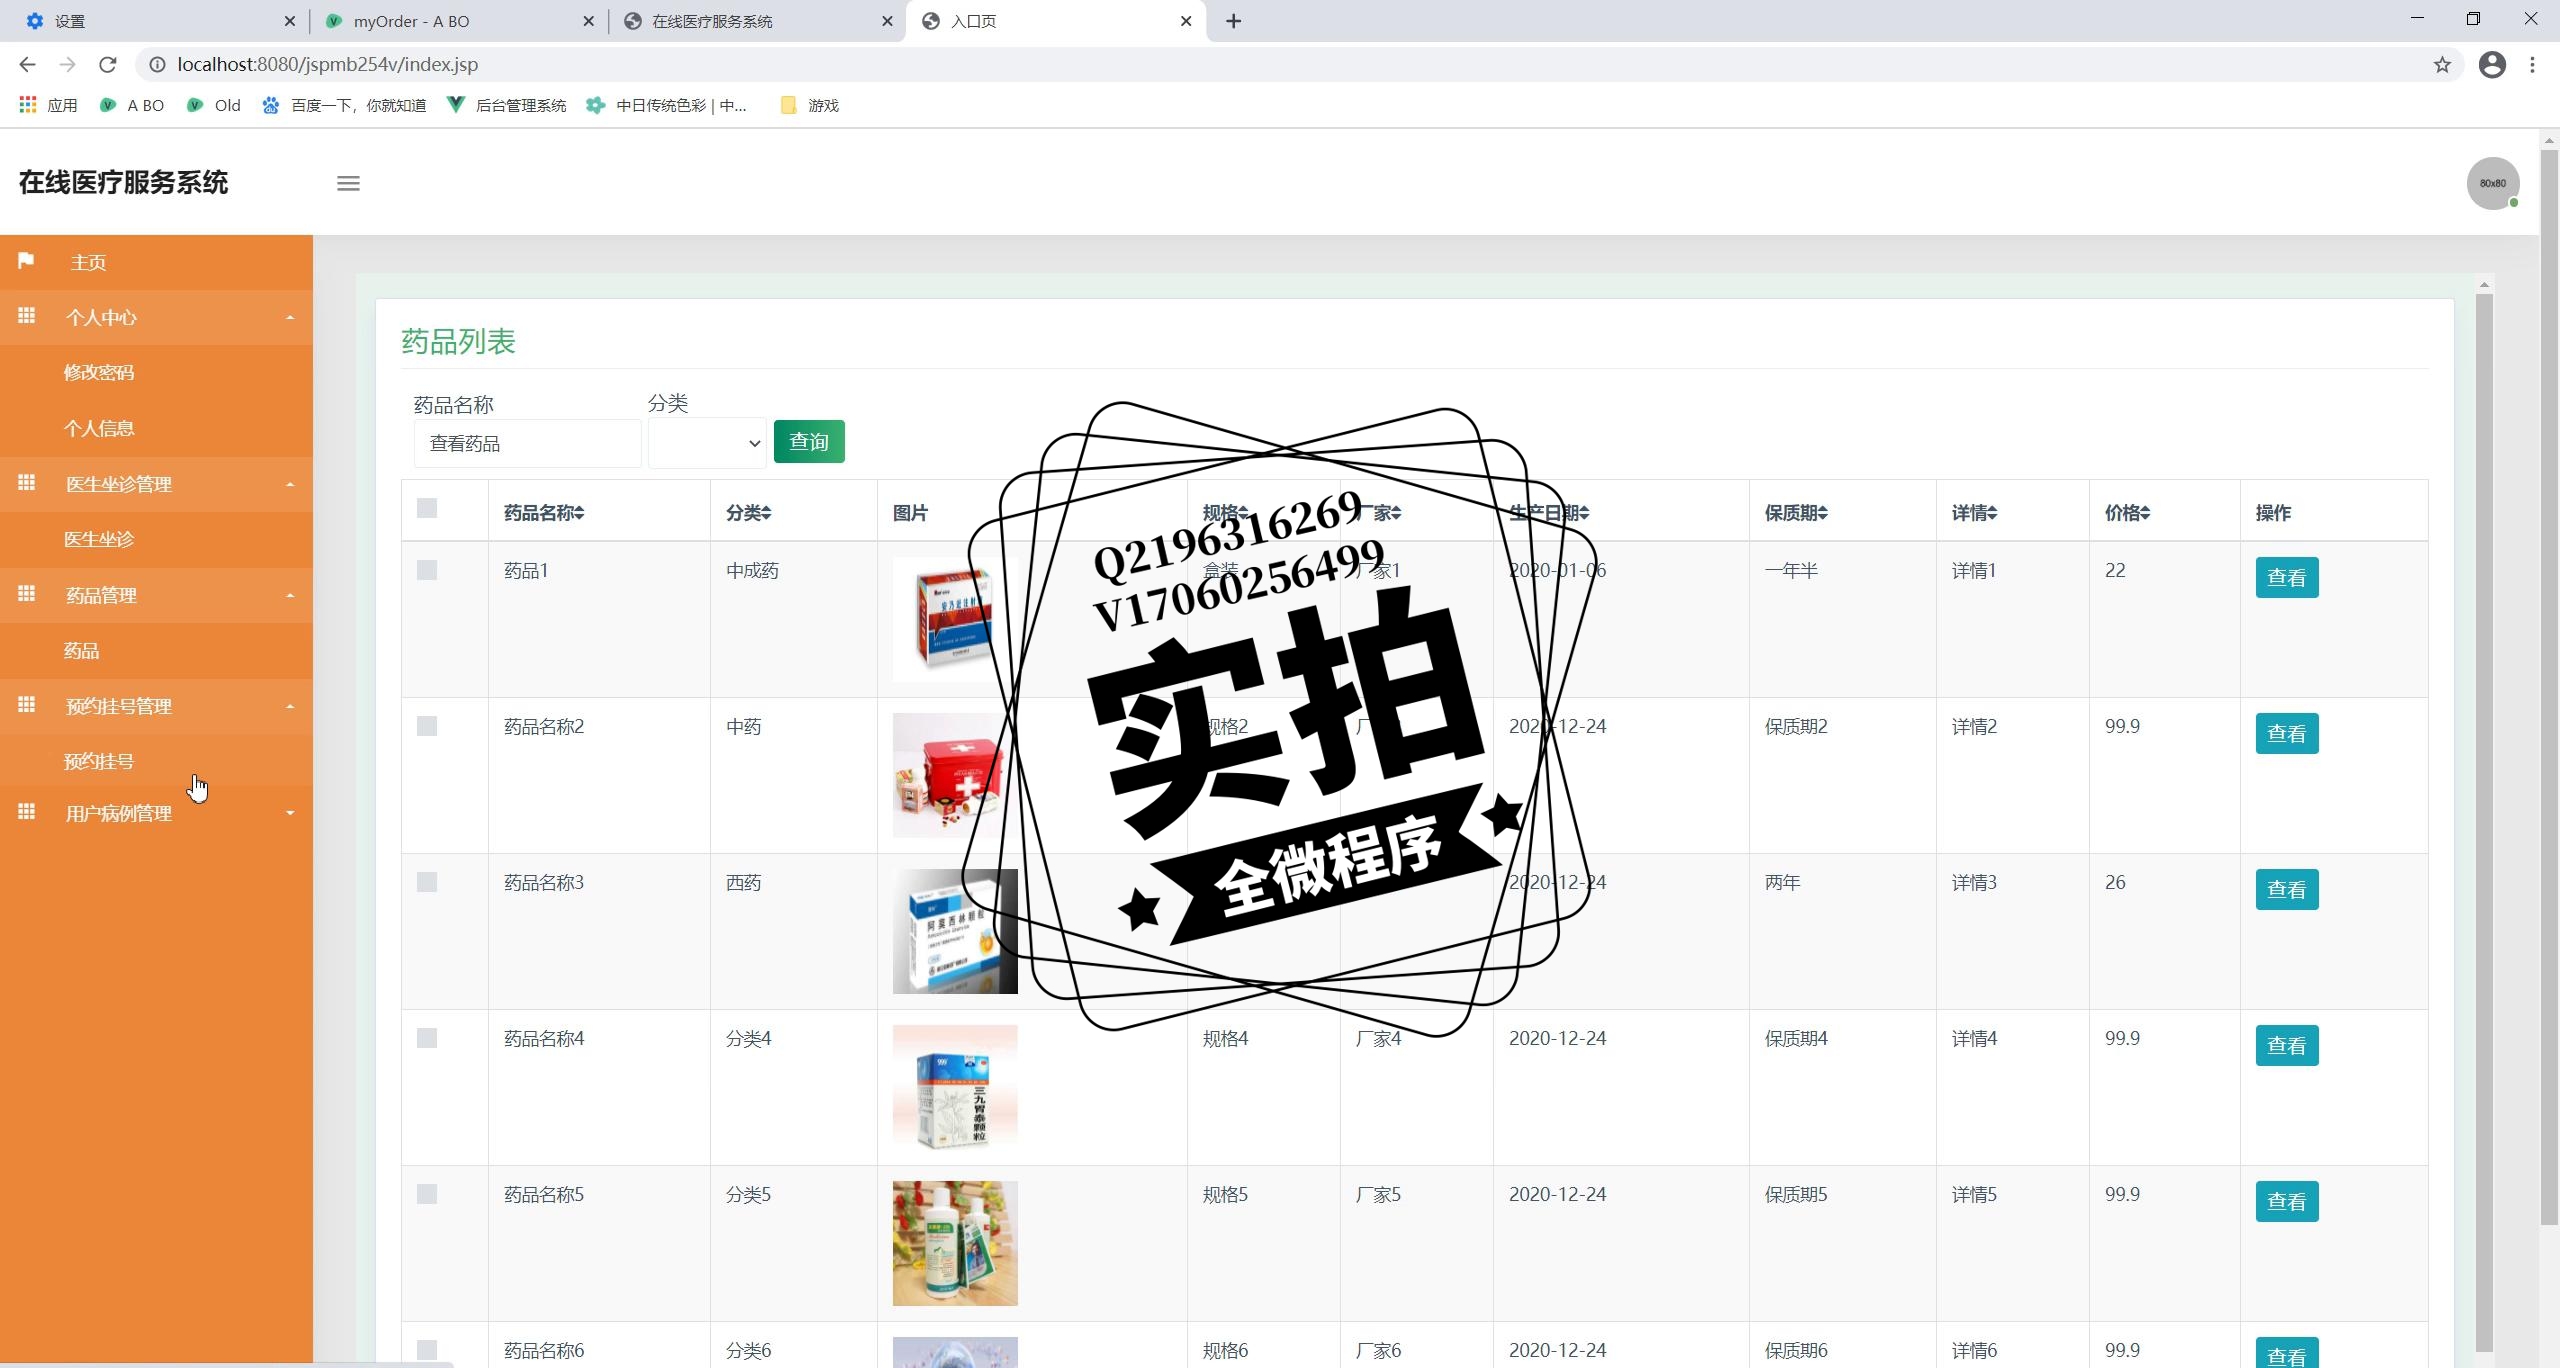Go to 主页 in the sidebar

[x=156, y=262]
